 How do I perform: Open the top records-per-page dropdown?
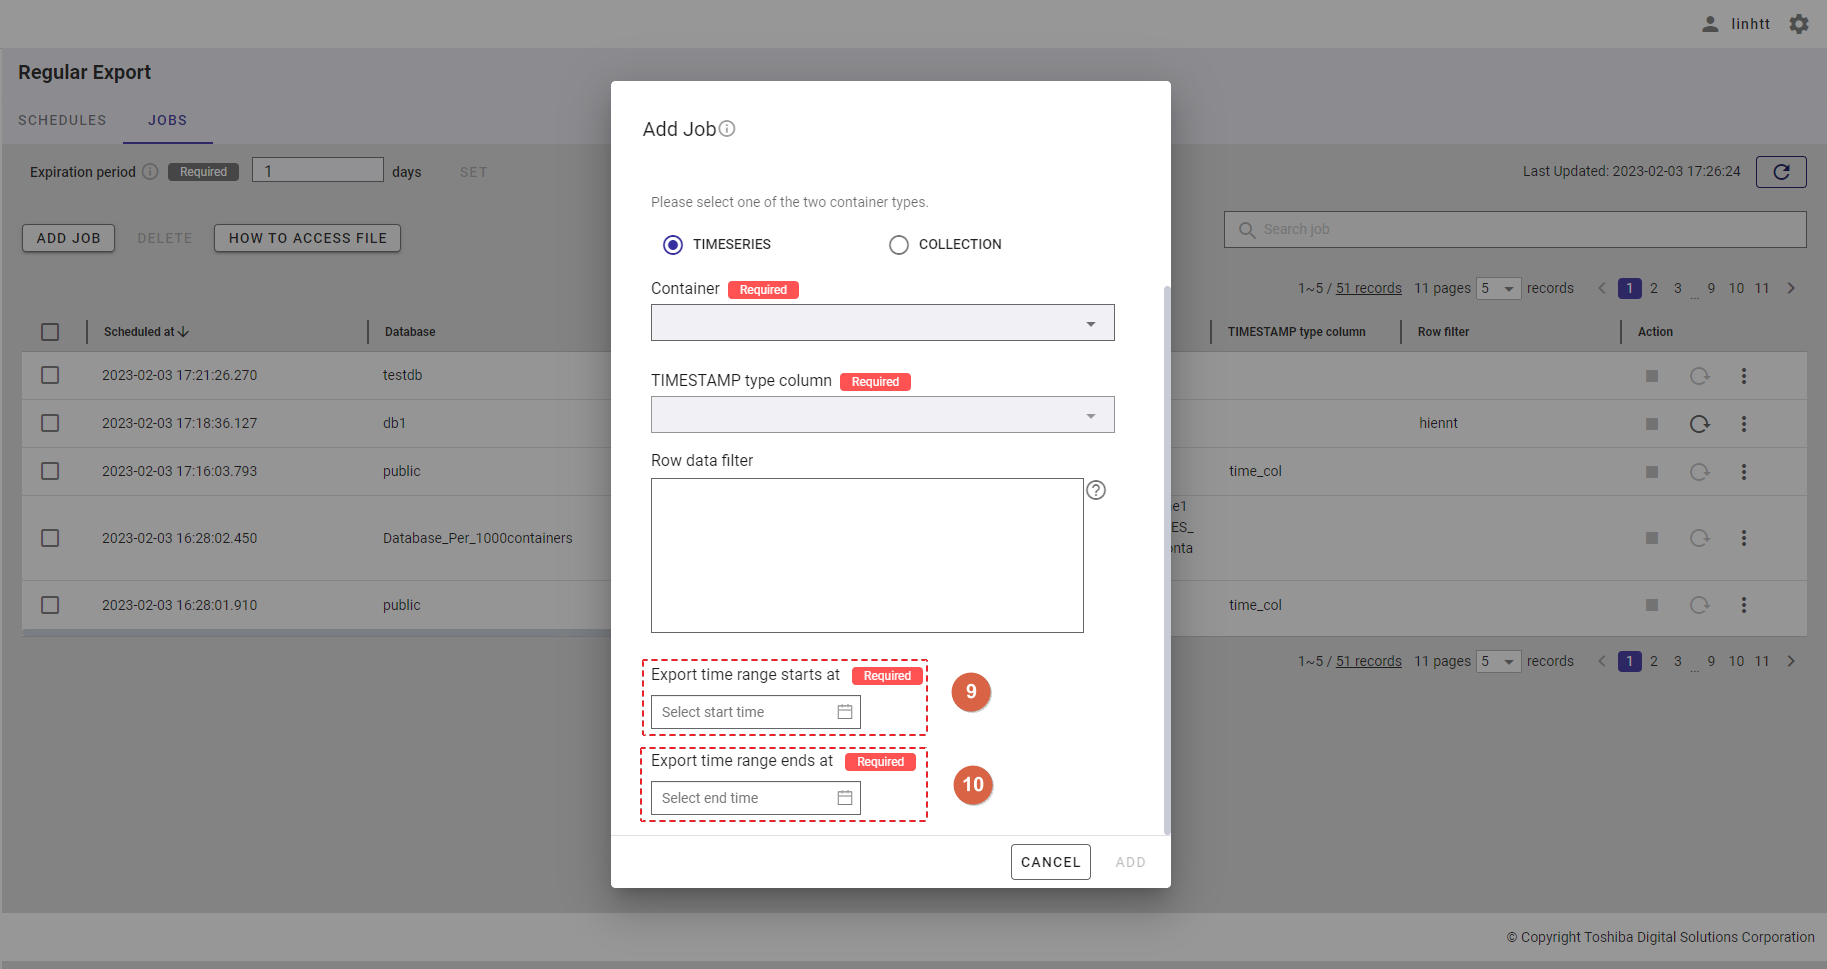coord(1498,289)
